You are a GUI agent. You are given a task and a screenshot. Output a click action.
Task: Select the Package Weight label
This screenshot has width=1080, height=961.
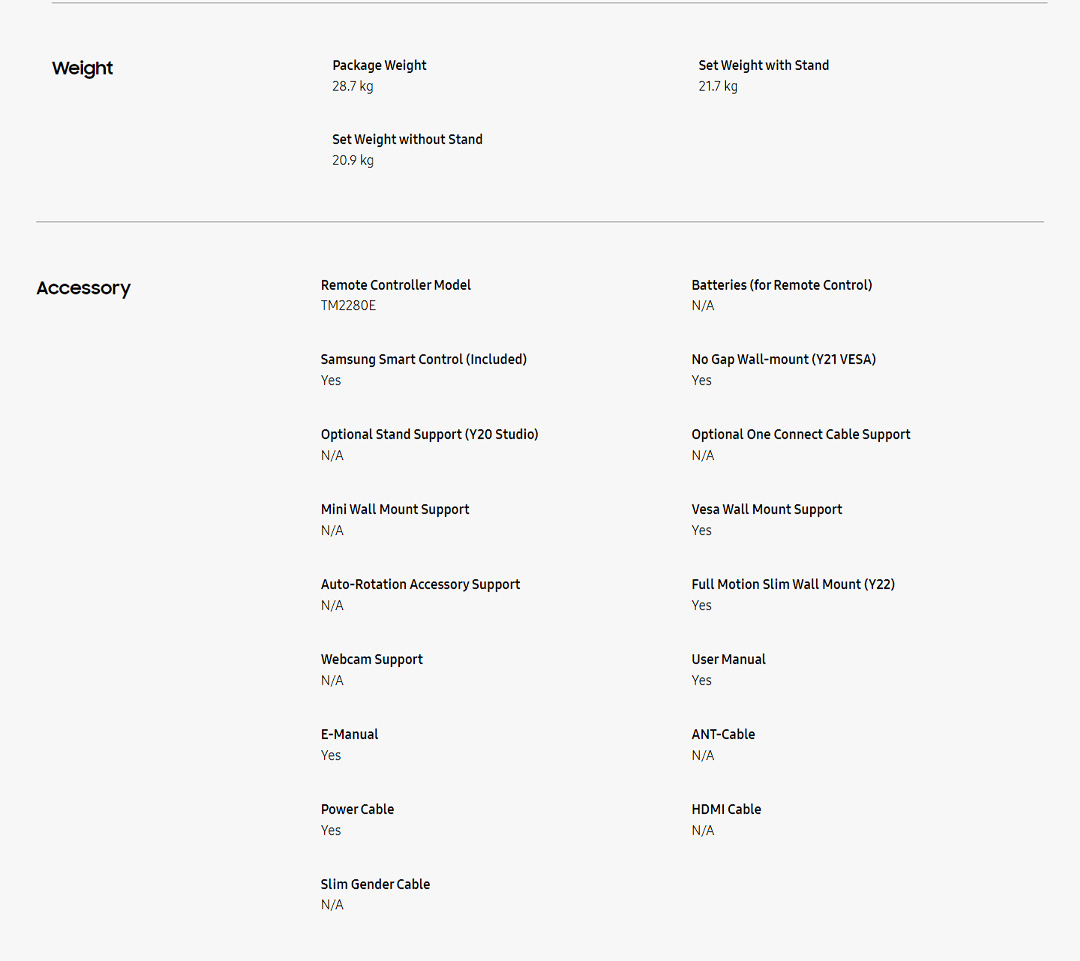click(379, 66)
